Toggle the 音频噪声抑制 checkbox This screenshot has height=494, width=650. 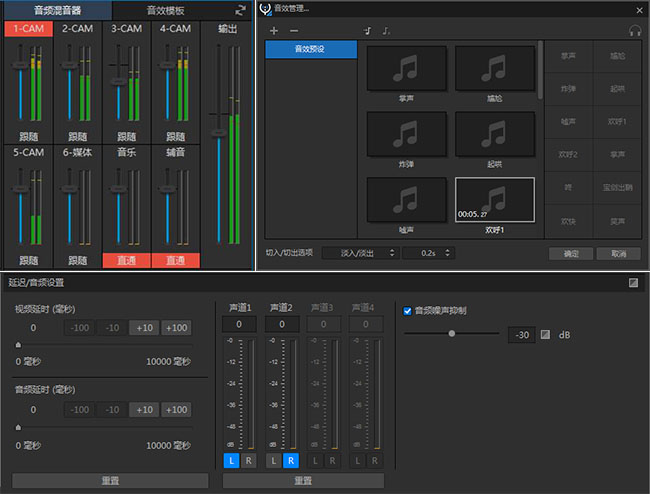407,311
